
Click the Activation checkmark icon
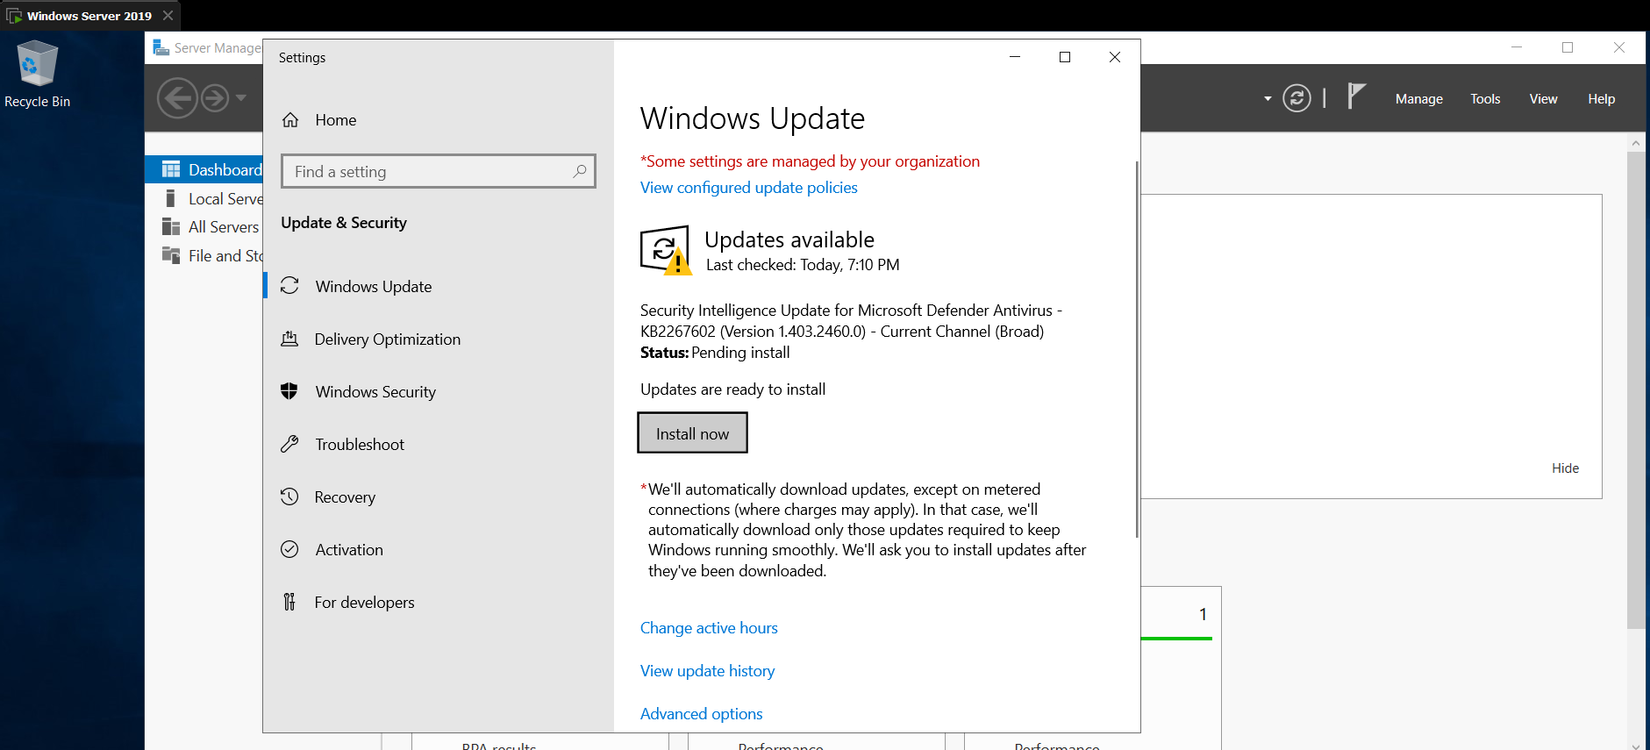[290, 549]
